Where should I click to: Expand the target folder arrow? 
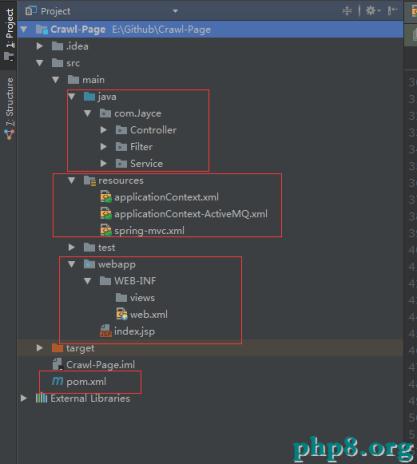click(39, 348)
